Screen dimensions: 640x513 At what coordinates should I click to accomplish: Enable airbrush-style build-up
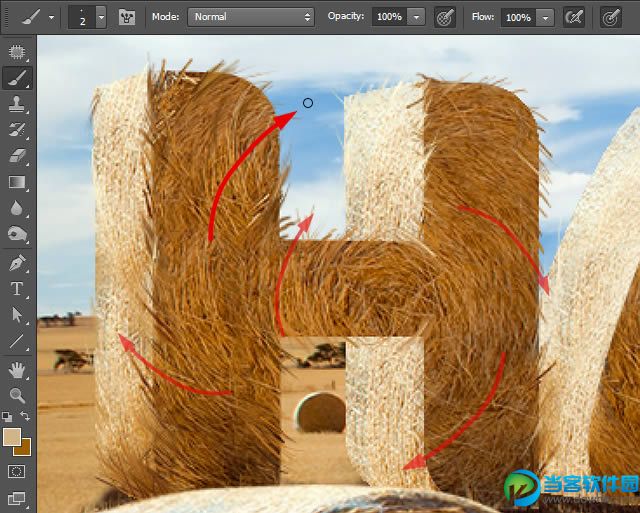click(574, 18)
